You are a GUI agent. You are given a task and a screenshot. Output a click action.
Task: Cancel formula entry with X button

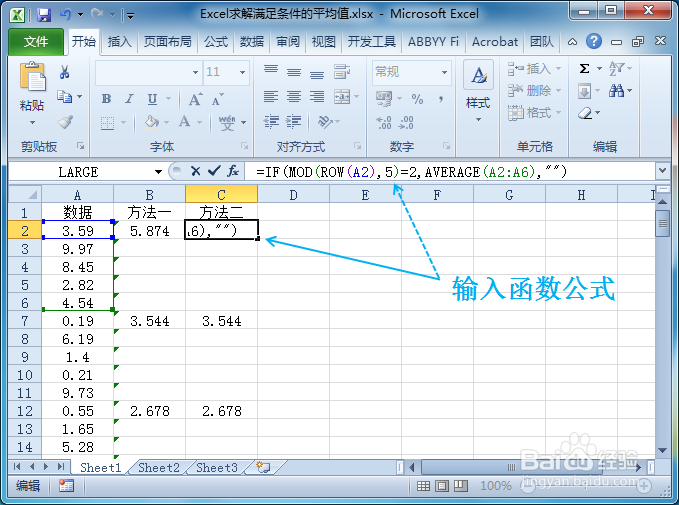tap(195, 171)
